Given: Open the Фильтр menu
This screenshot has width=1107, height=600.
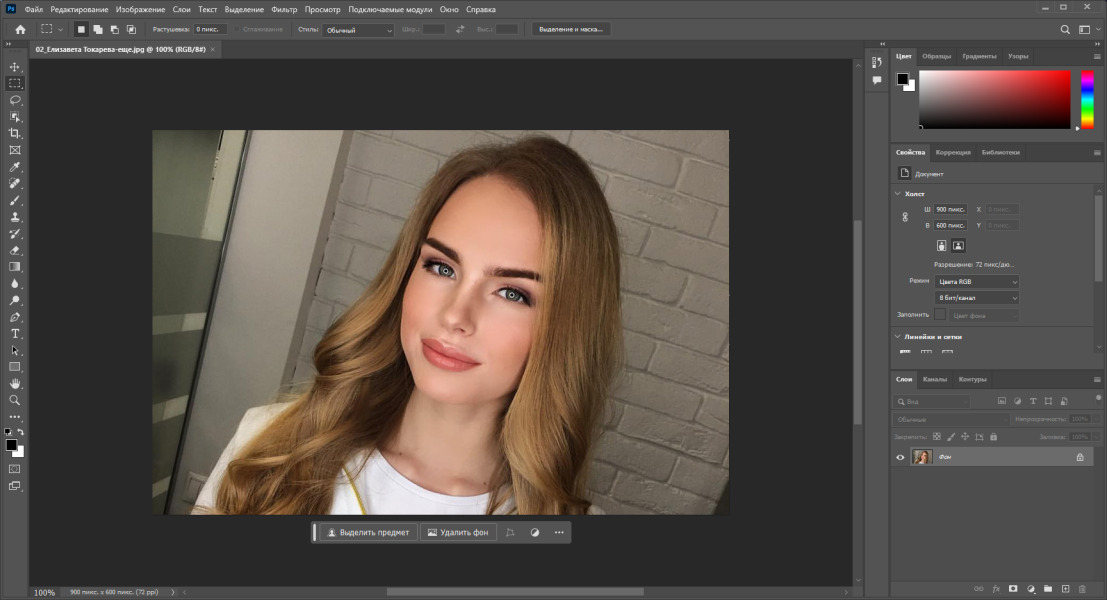Looking at the screenshot, I should click(284, 9).
